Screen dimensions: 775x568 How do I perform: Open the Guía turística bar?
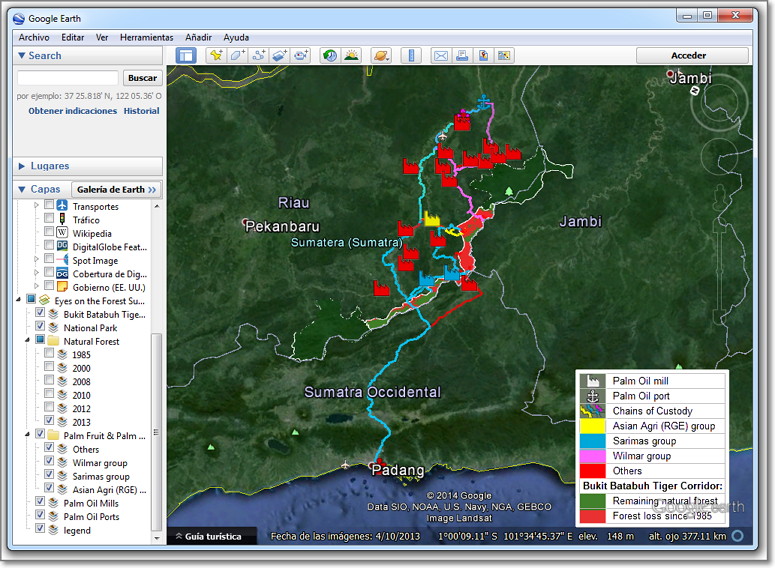click(x=212, y=536)
